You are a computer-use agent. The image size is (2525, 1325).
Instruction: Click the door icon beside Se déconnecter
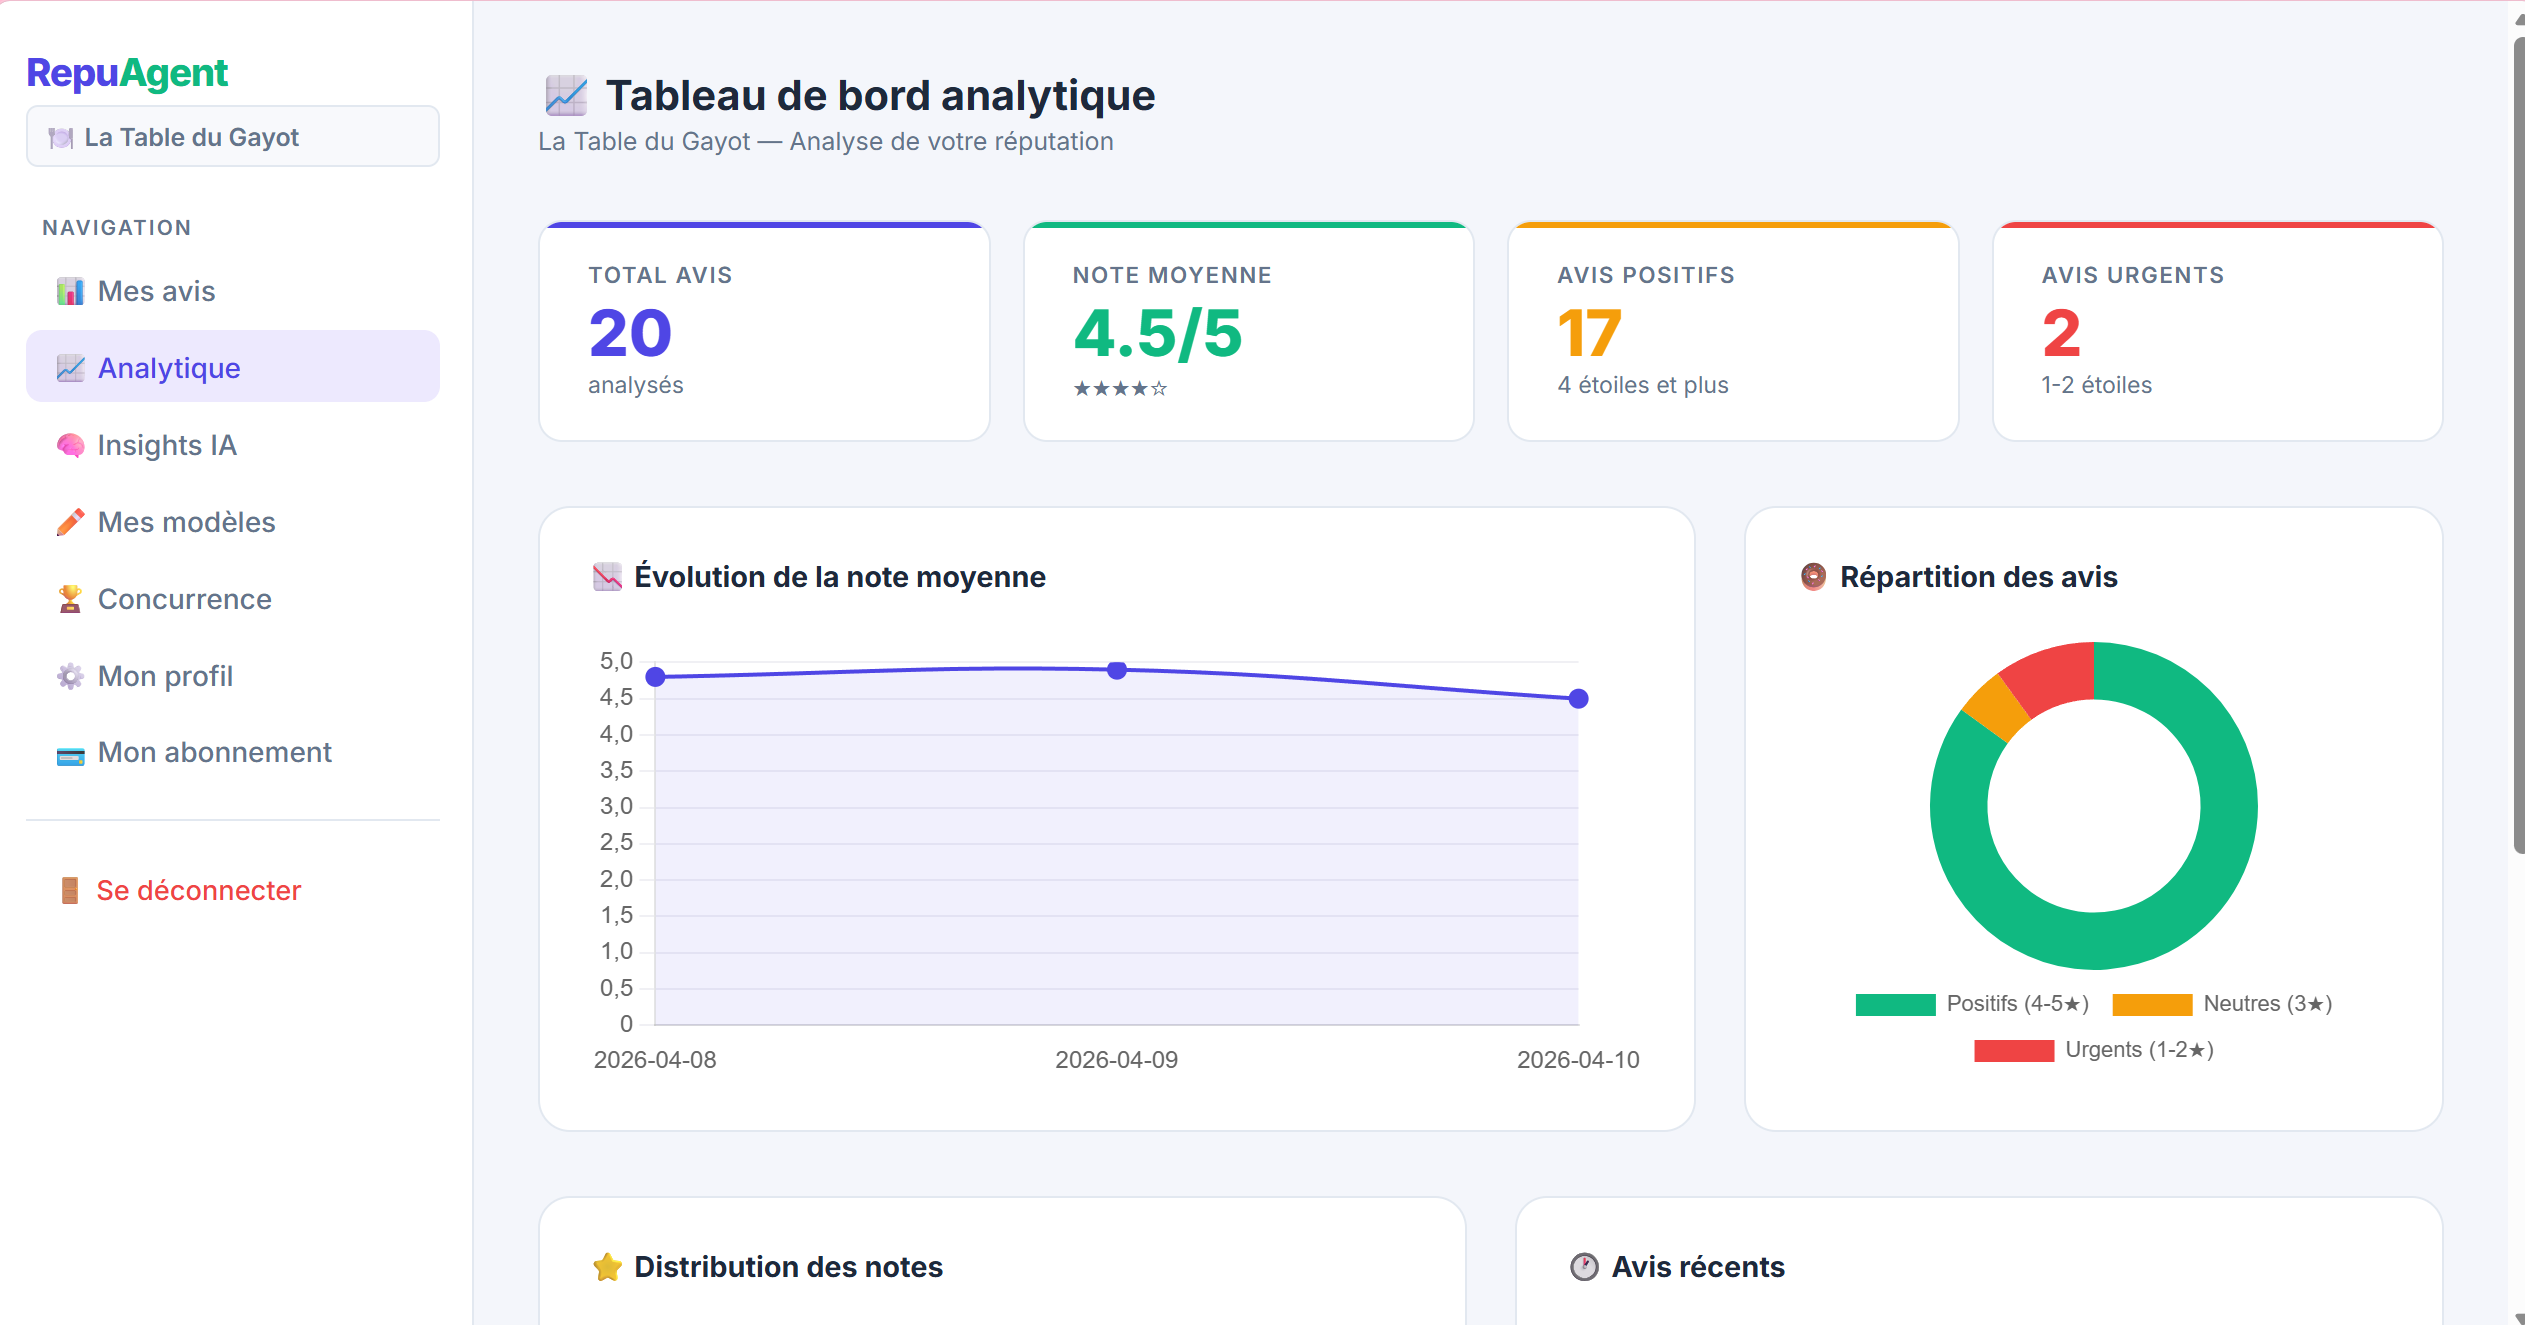[69, 891]
